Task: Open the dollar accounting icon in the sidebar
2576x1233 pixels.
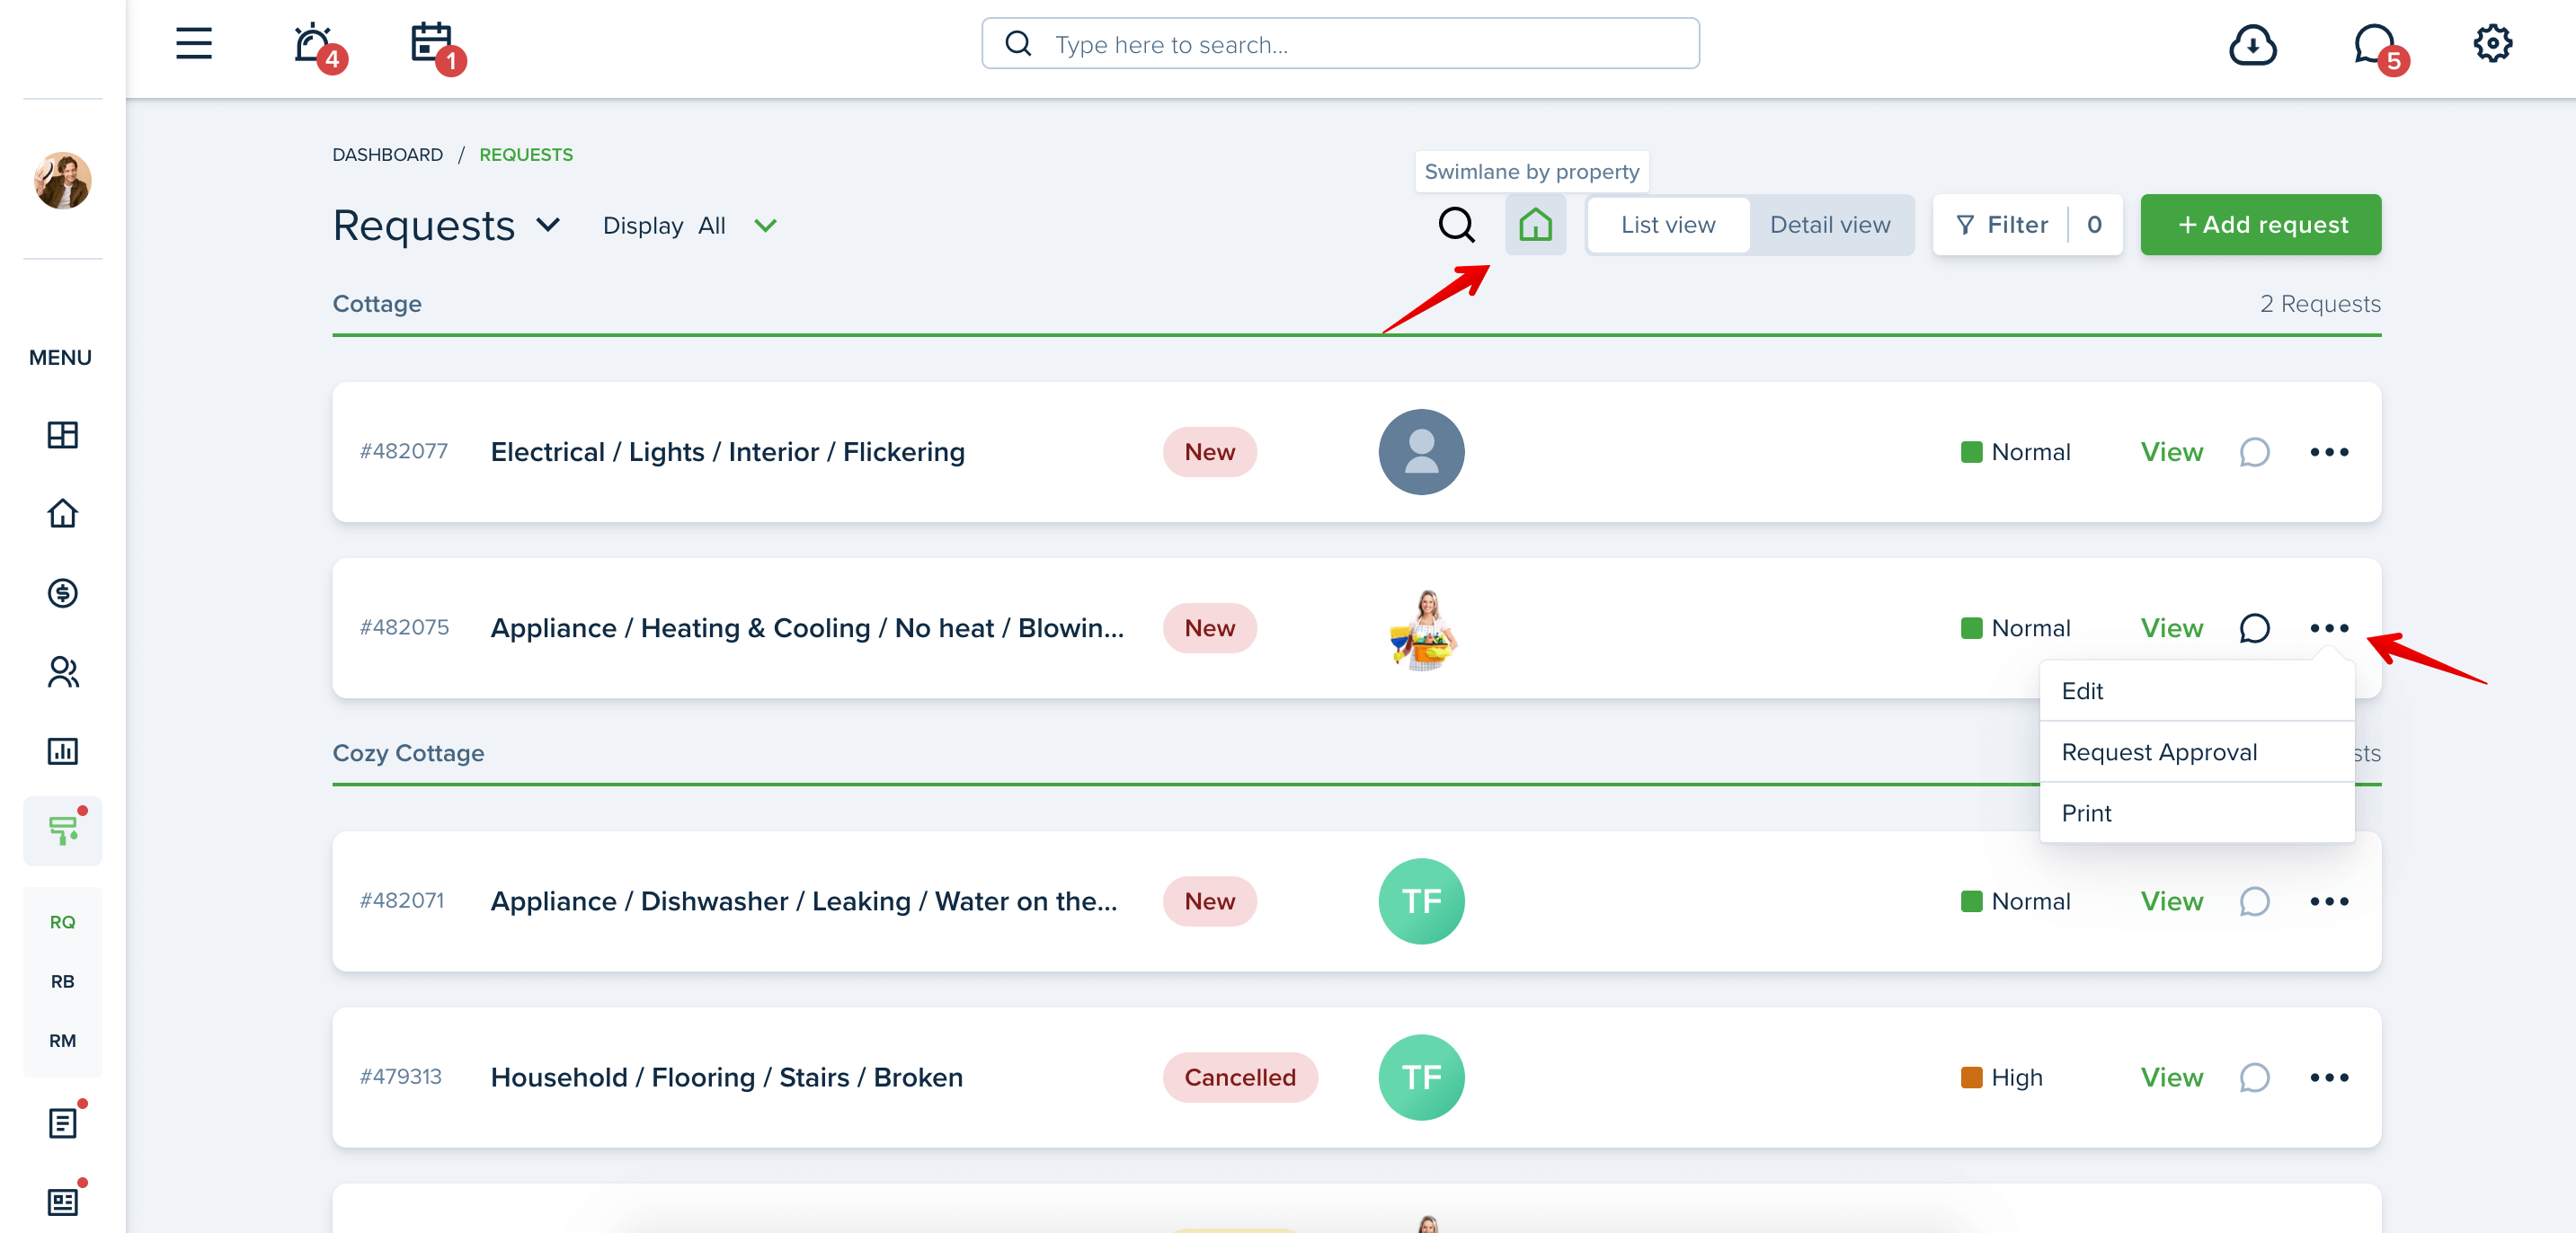Action: coord(63,593)
